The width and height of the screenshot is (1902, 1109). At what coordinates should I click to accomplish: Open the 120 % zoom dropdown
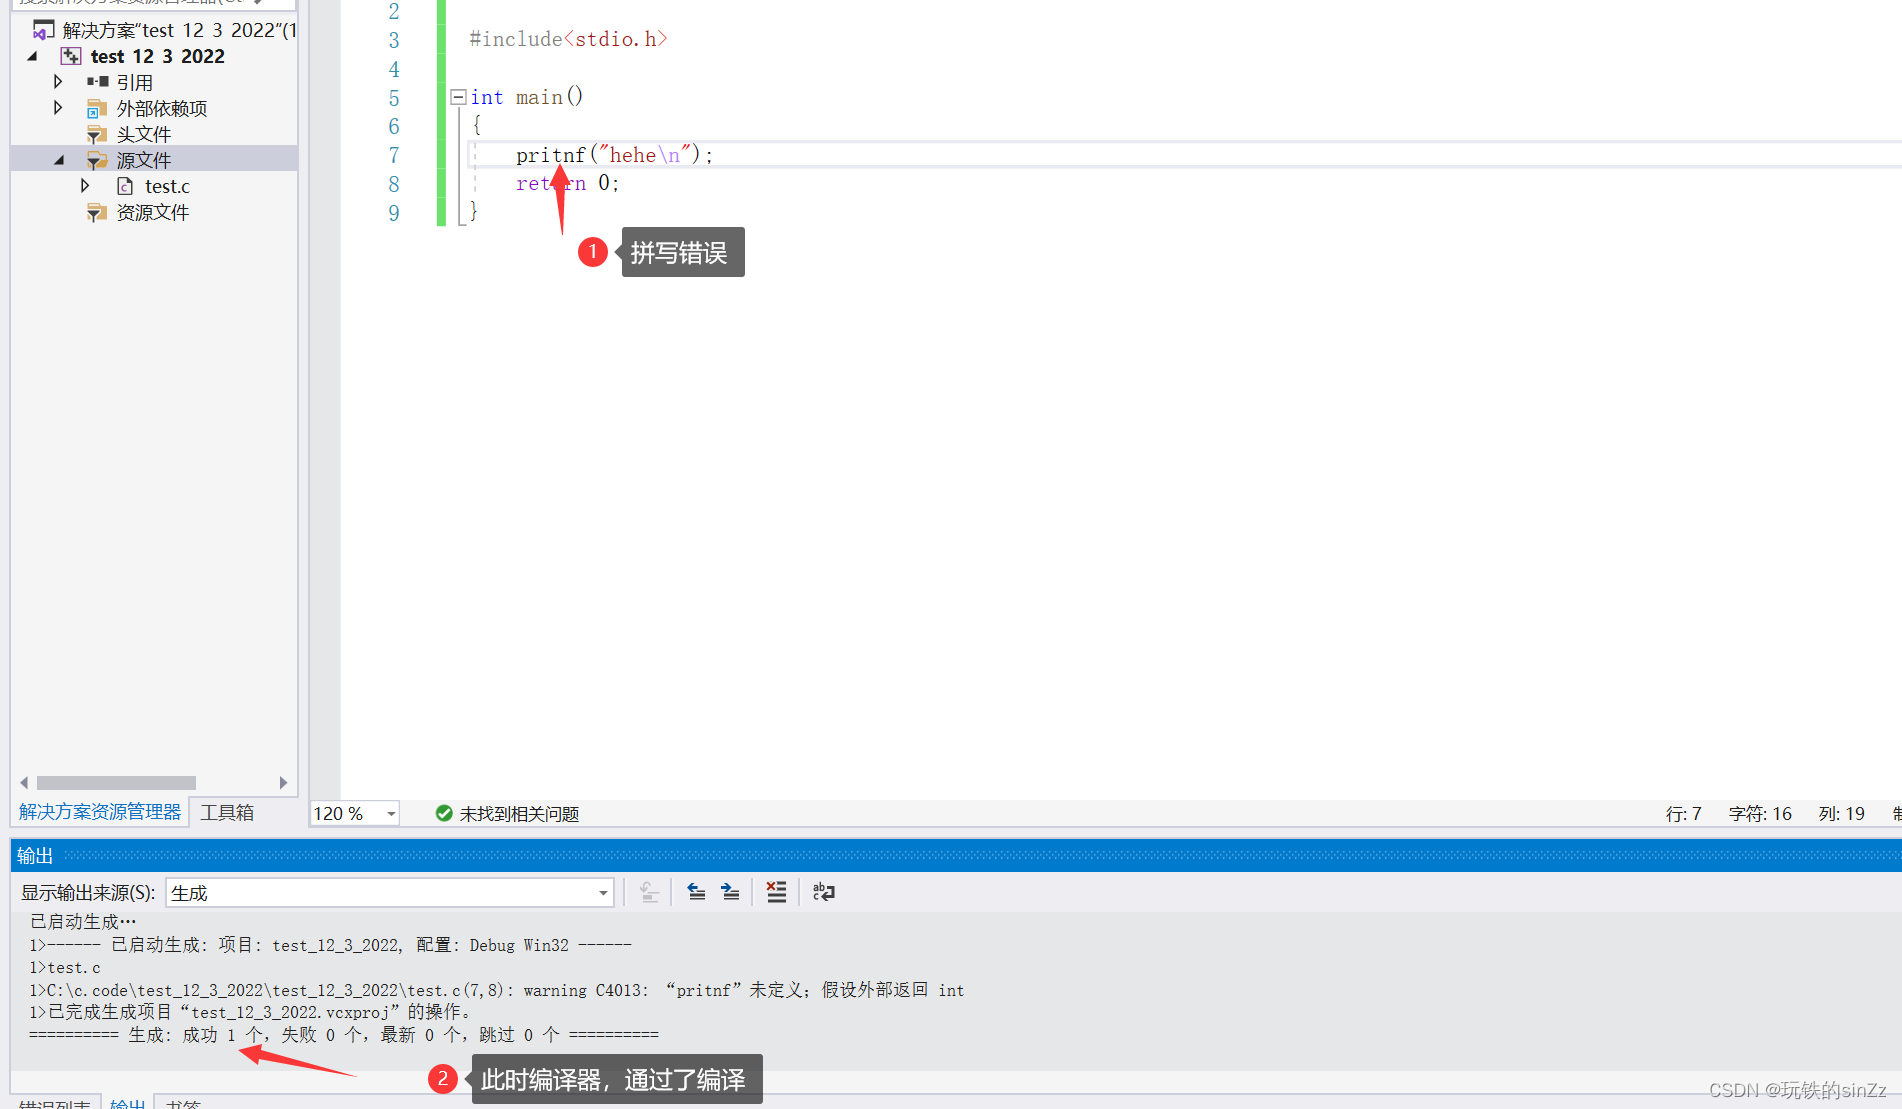tap(391, 814)
